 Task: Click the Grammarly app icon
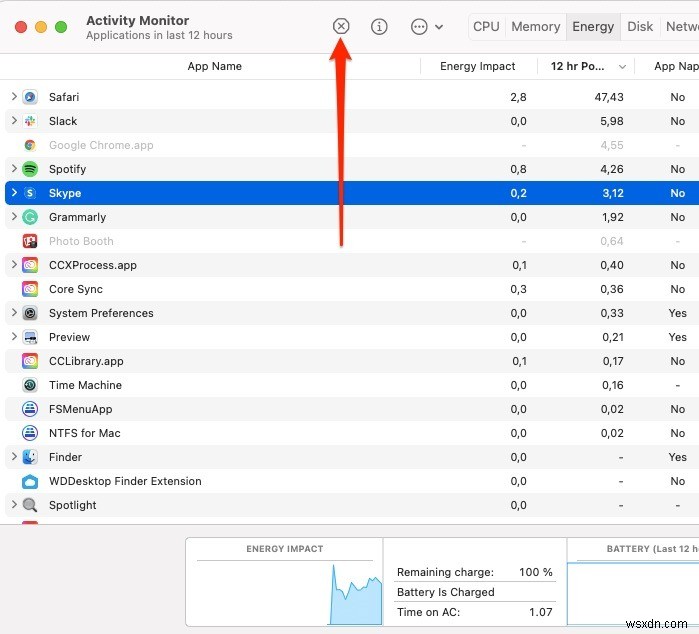tap(30, 217)
